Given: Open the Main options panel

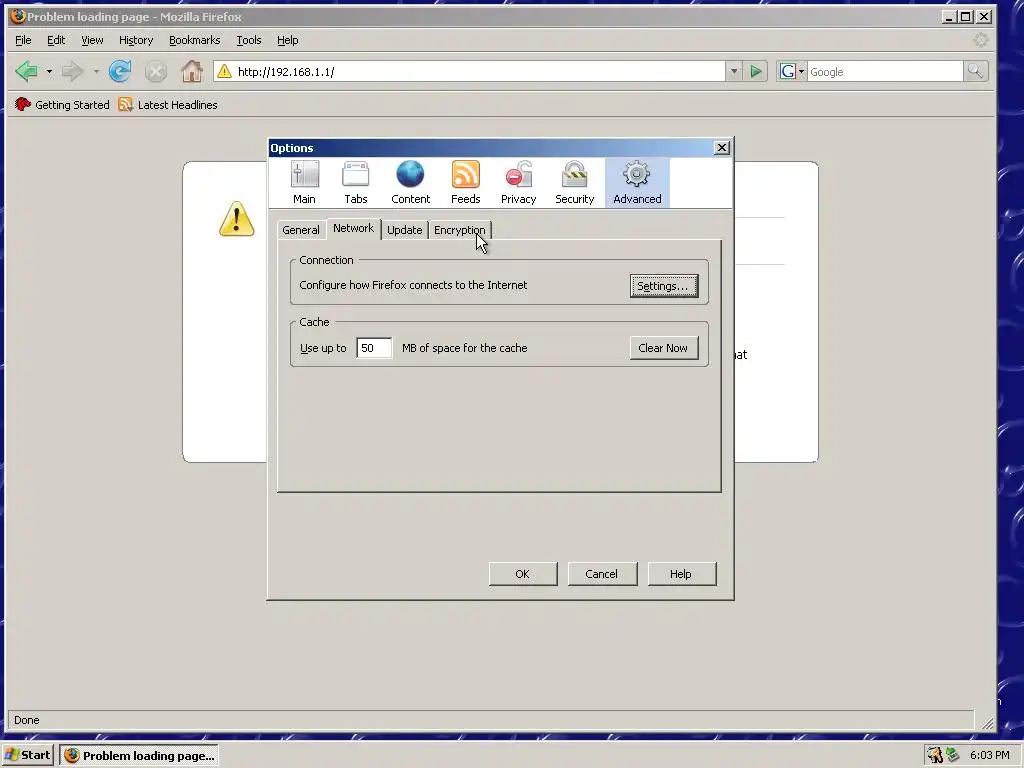Looking at the screenshot, I should click(x=304, y=183).
